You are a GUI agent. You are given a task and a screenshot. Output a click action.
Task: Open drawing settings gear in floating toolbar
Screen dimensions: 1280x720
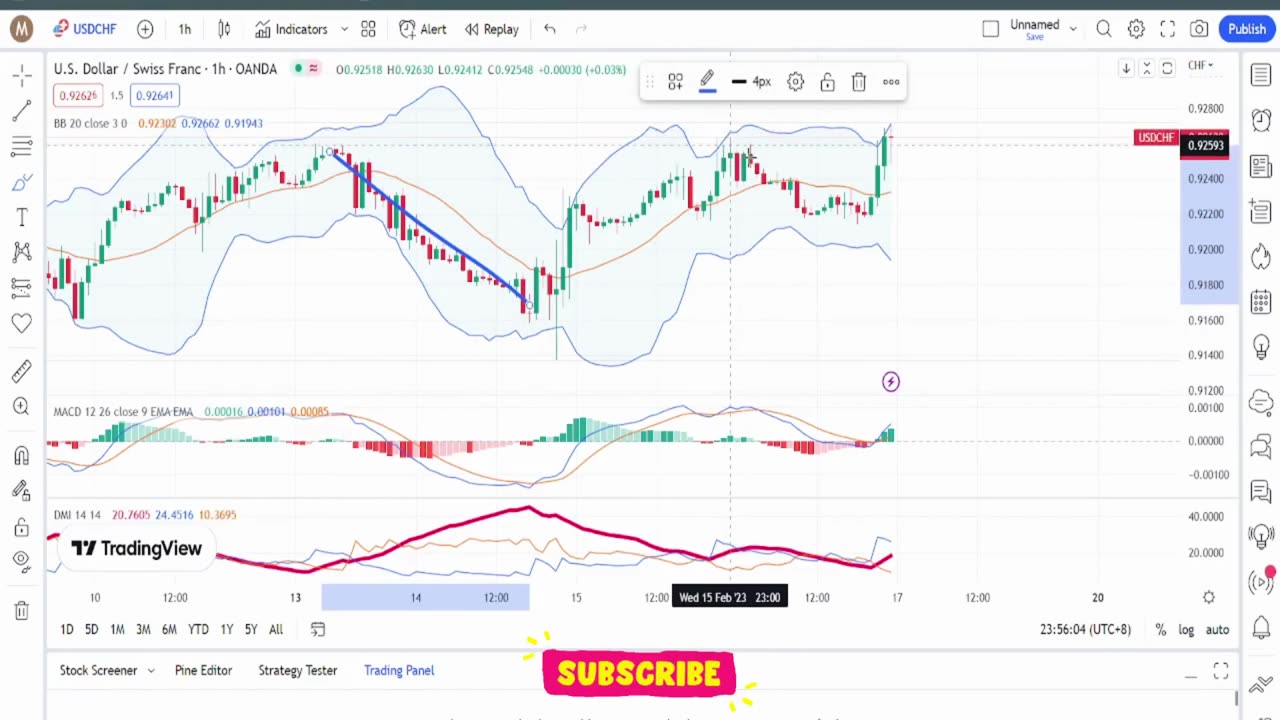(x=795, y=82)
